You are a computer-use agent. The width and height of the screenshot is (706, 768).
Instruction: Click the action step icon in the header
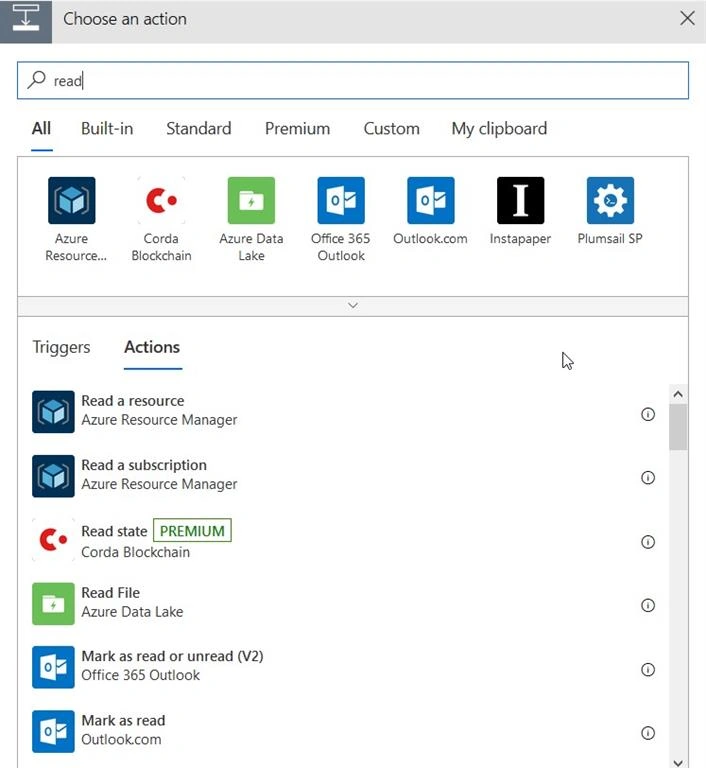(26, 22)
